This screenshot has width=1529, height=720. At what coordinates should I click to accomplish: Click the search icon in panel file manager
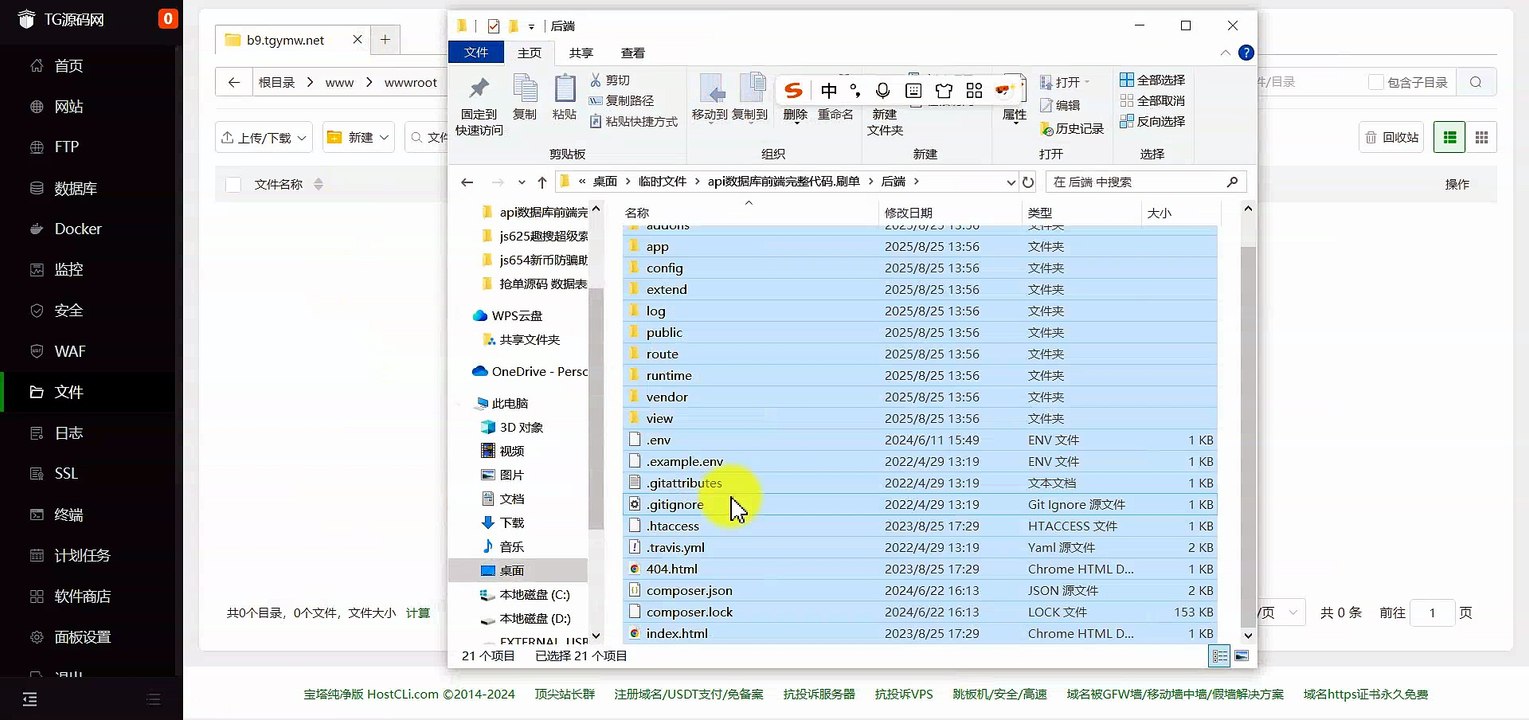pyautogui.click(x=1476, y=82)
